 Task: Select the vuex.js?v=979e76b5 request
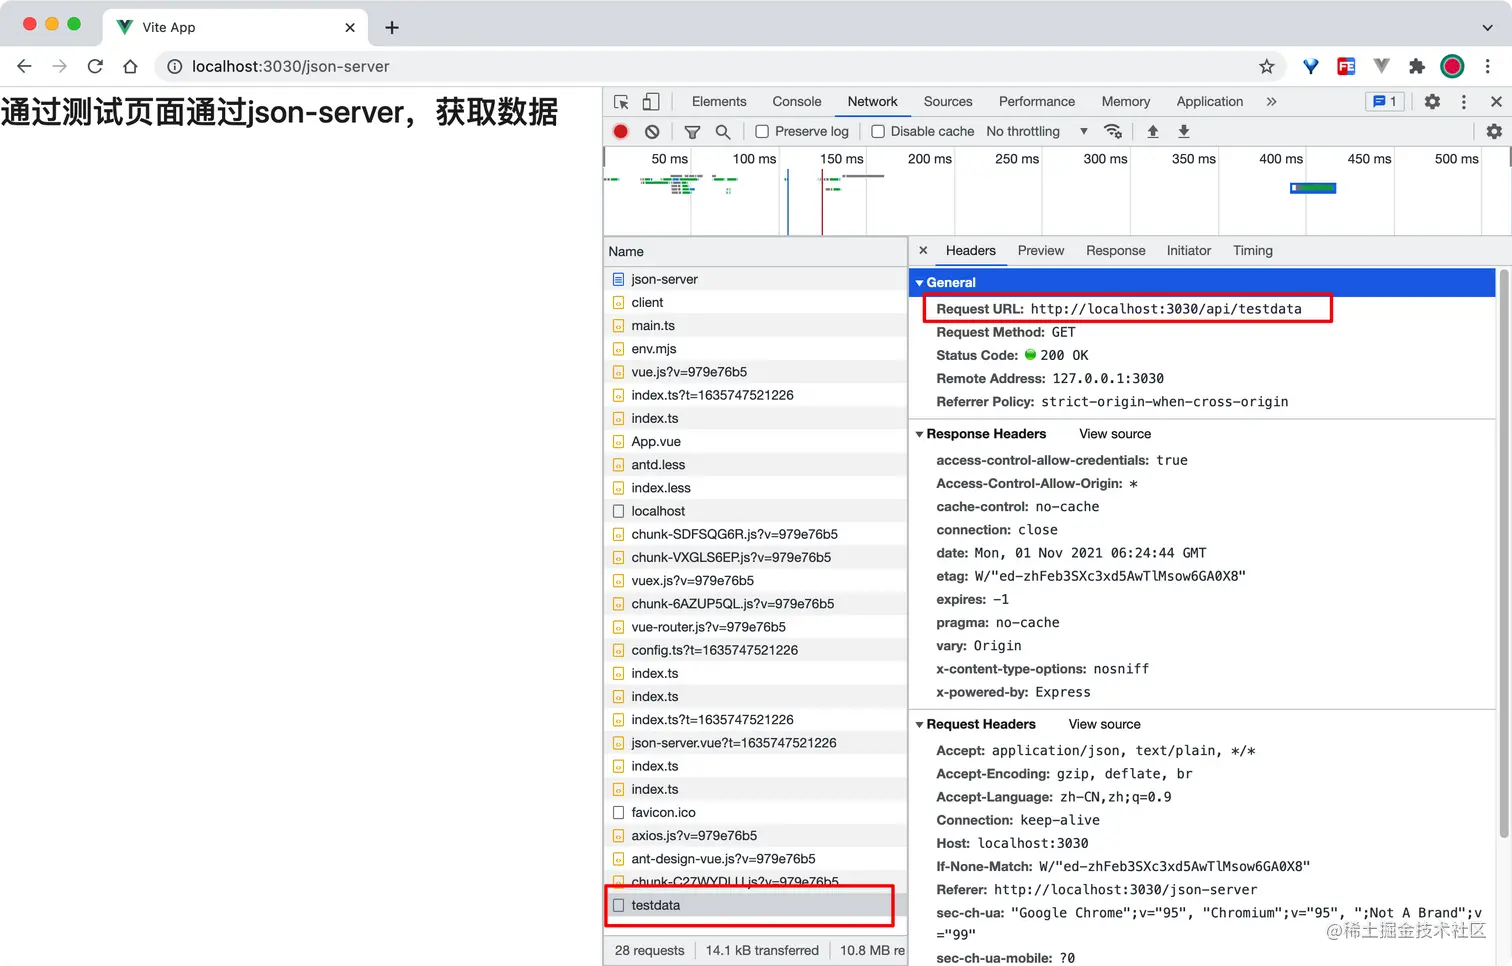tap(755, 581)
